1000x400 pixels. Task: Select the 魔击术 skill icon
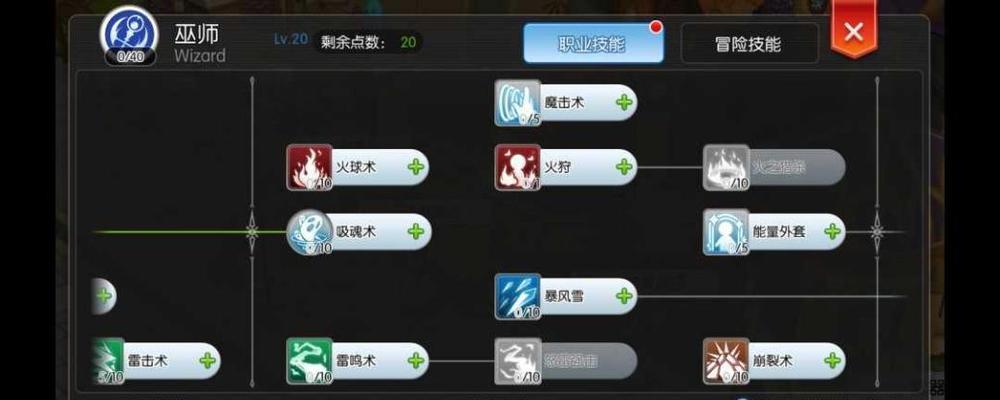pyautogui.click(x=518, y=103)
